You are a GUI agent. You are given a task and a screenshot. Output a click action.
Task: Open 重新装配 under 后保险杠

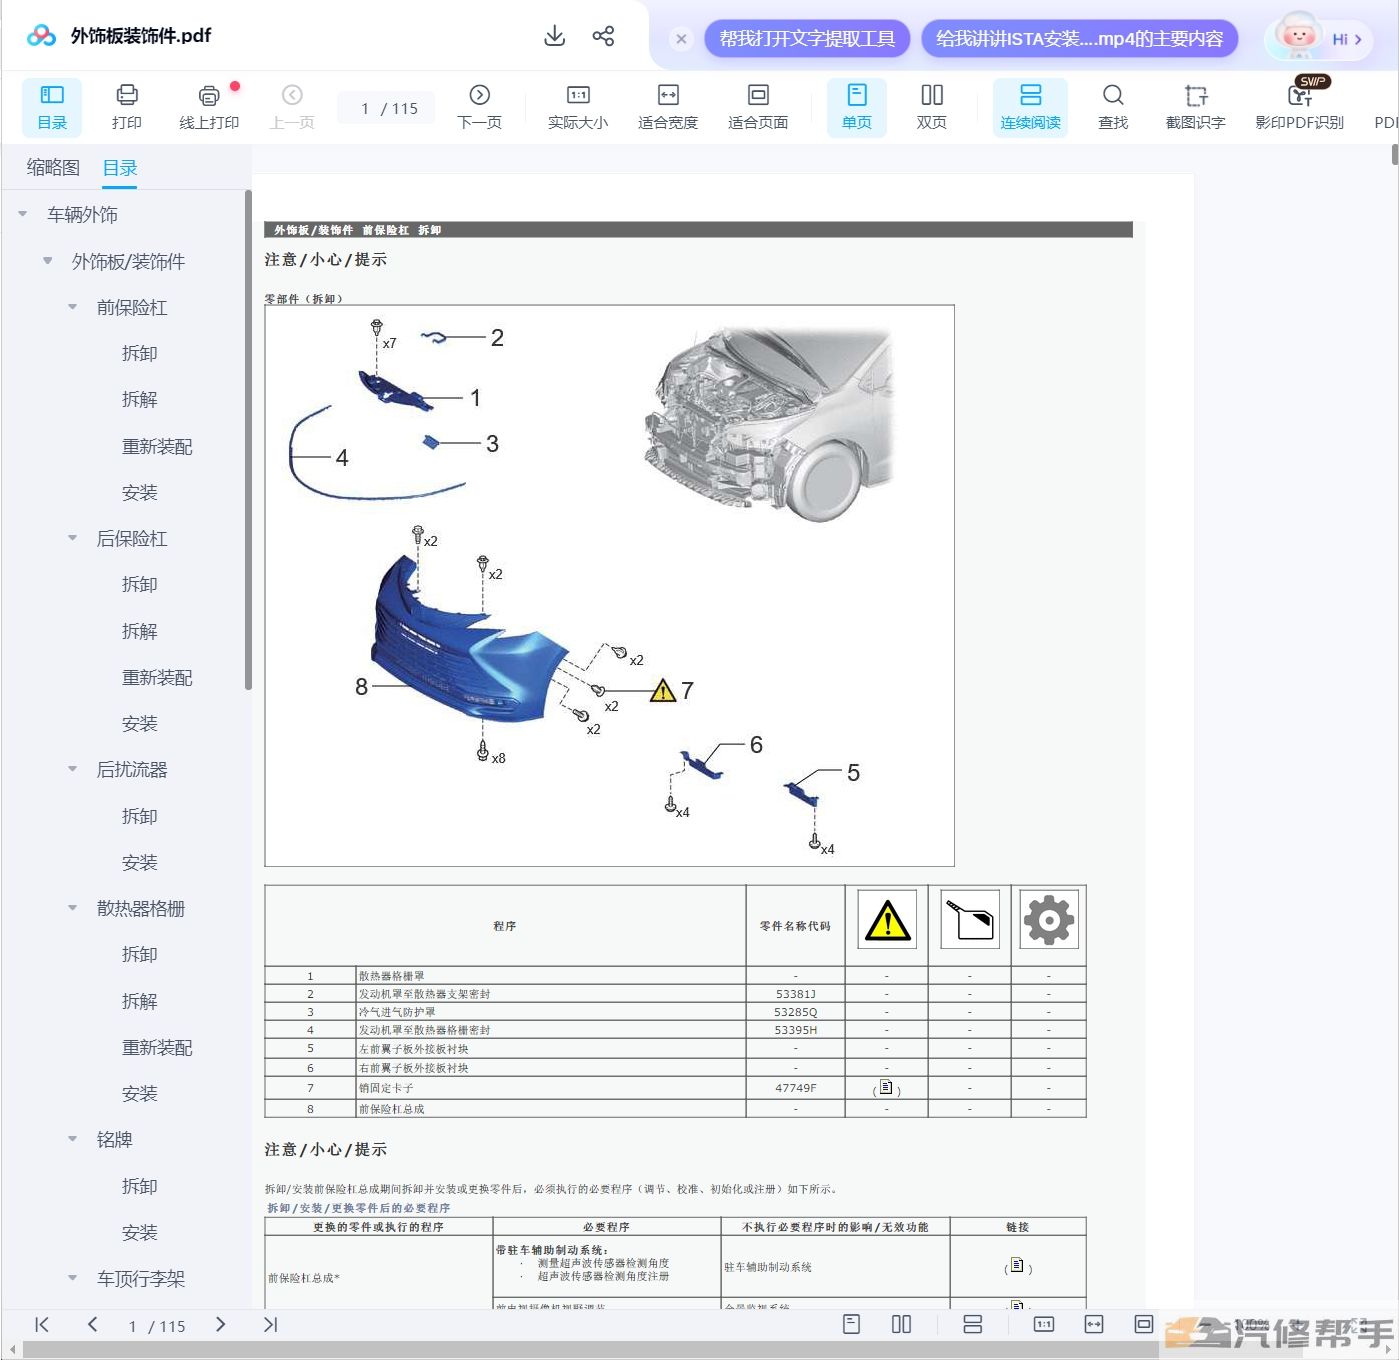point(157,677)
